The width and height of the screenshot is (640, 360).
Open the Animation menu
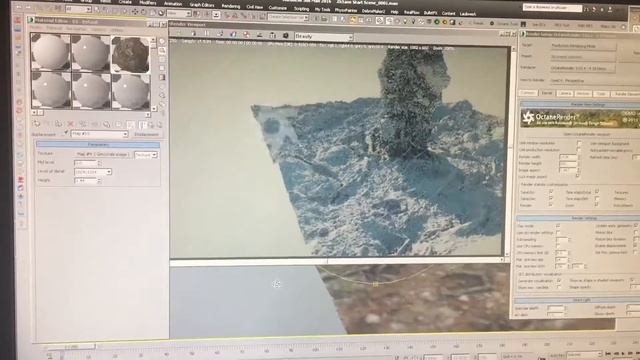point(173,3)
